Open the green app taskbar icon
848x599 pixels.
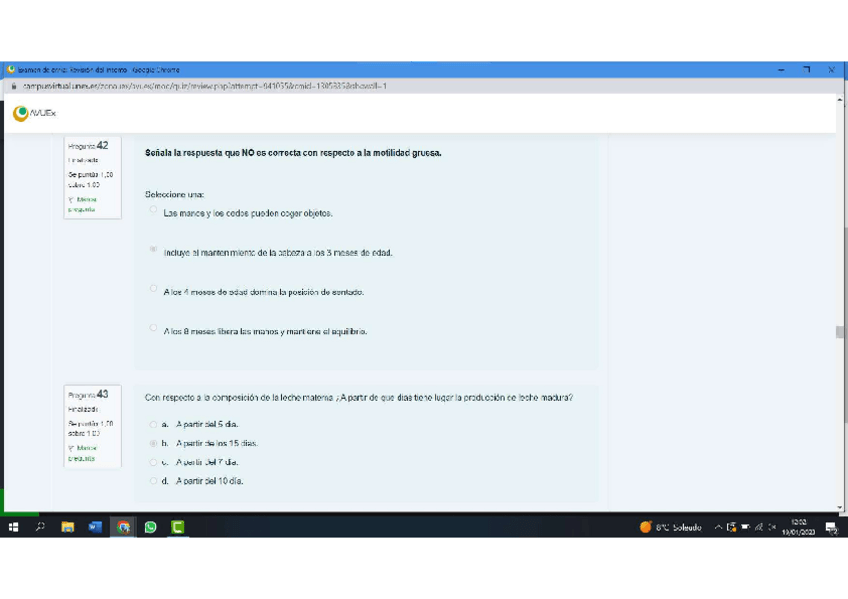(x=177, y=527)
